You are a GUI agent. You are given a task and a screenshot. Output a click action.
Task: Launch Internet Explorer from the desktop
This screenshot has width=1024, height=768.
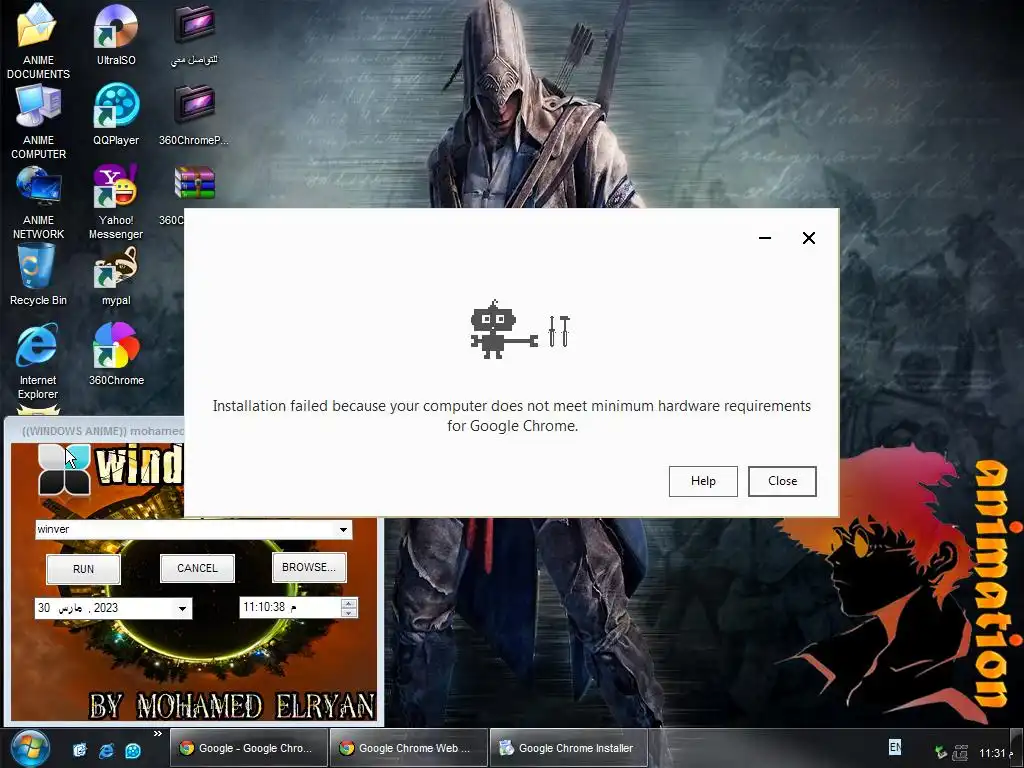(x=38, y=361)
